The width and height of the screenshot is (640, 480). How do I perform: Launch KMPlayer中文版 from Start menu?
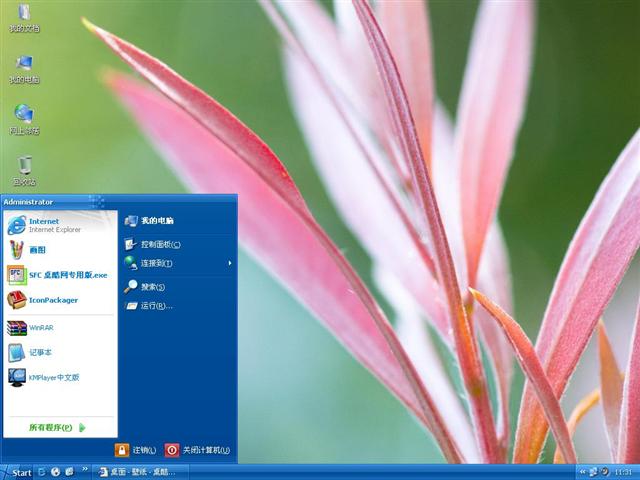60,378
